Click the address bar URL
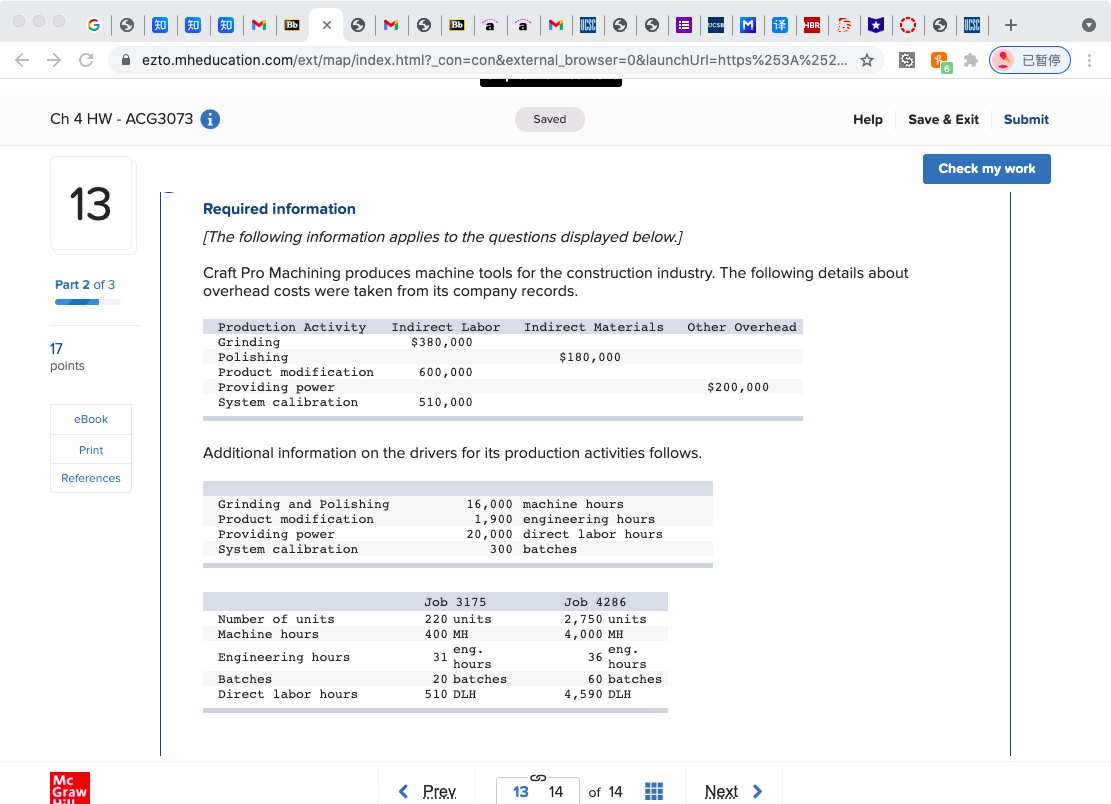The image size is (1111, 804). (x=494, y=60)
